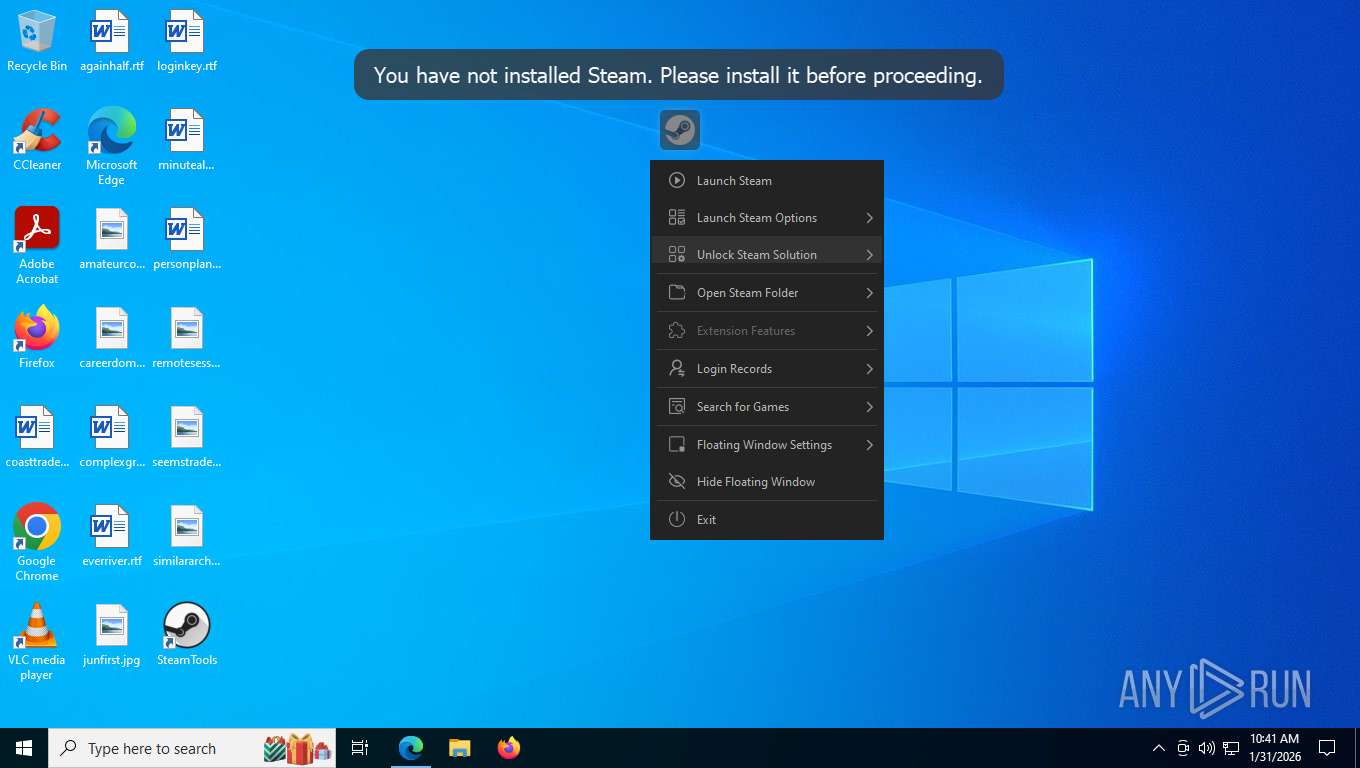
Task: Select the Adobe Acrobat desktop shortcut
Action: [37, 246]
